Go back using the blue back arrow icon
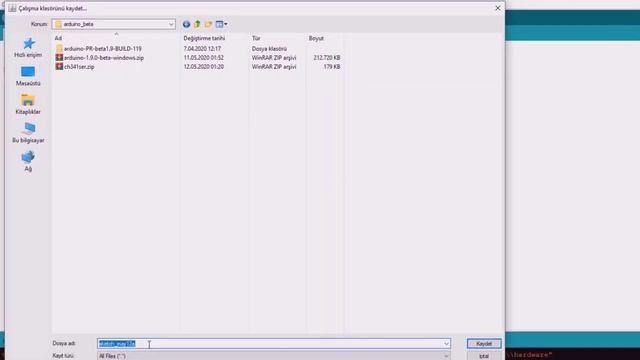Image resolution: width=640 pixels, height=360 pixels. pyautogui.click(x=186, y=24)
